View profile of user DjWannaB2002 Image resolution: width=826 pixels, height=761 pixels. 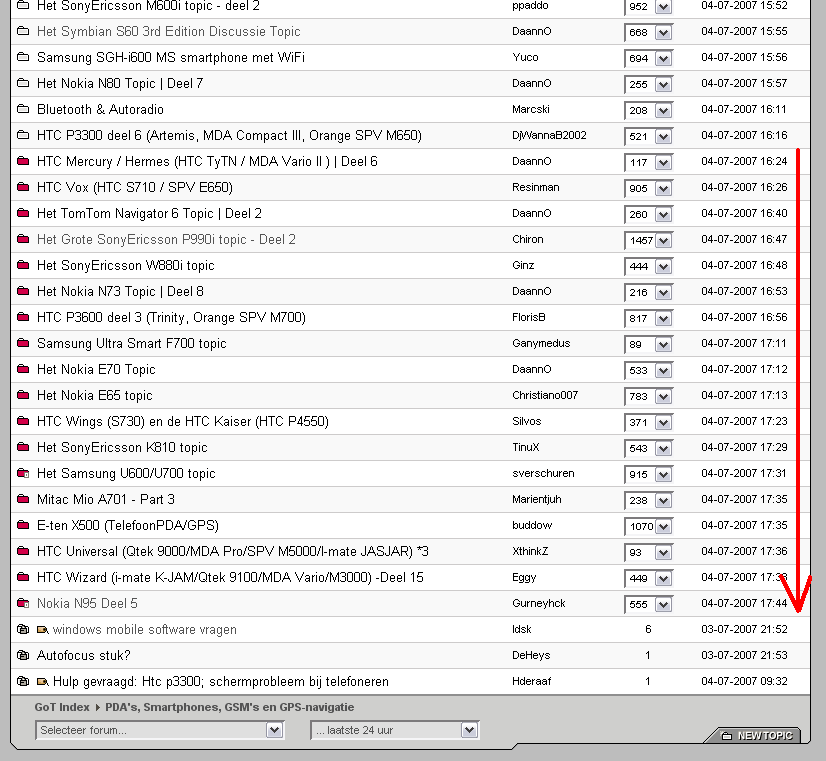pos(549,135)
